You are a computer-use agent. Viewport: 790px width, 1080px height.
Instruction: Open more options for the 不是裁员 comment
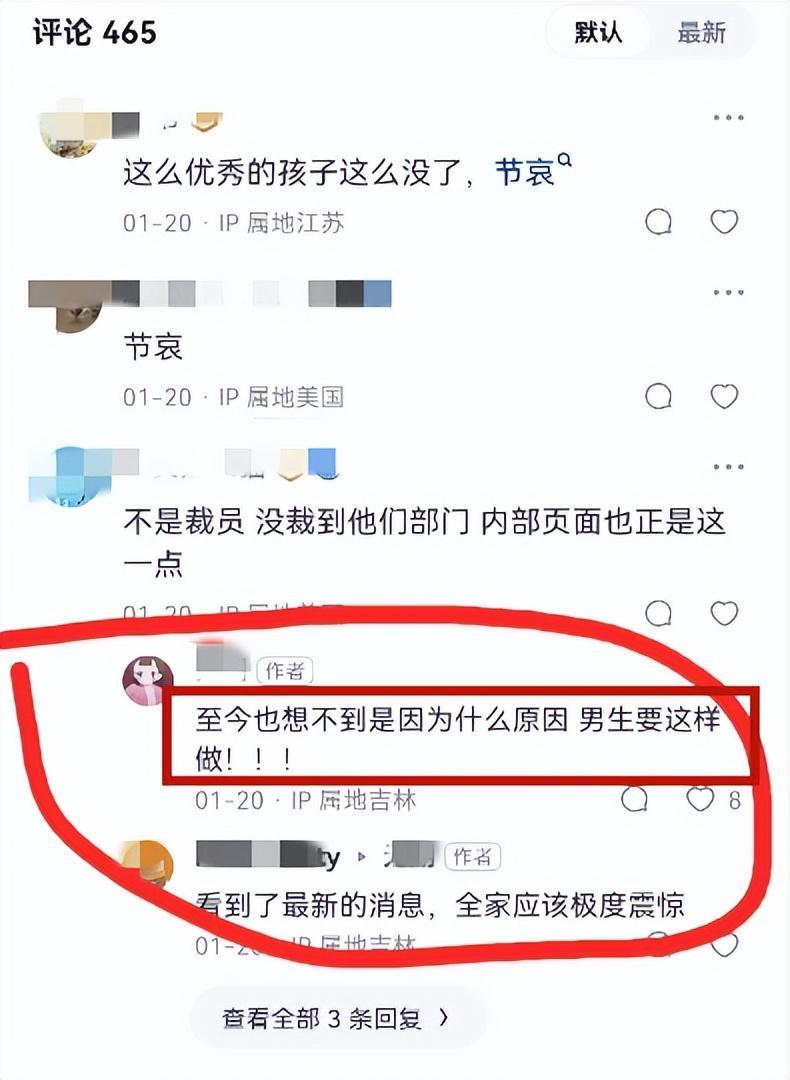tap(728, 467)
